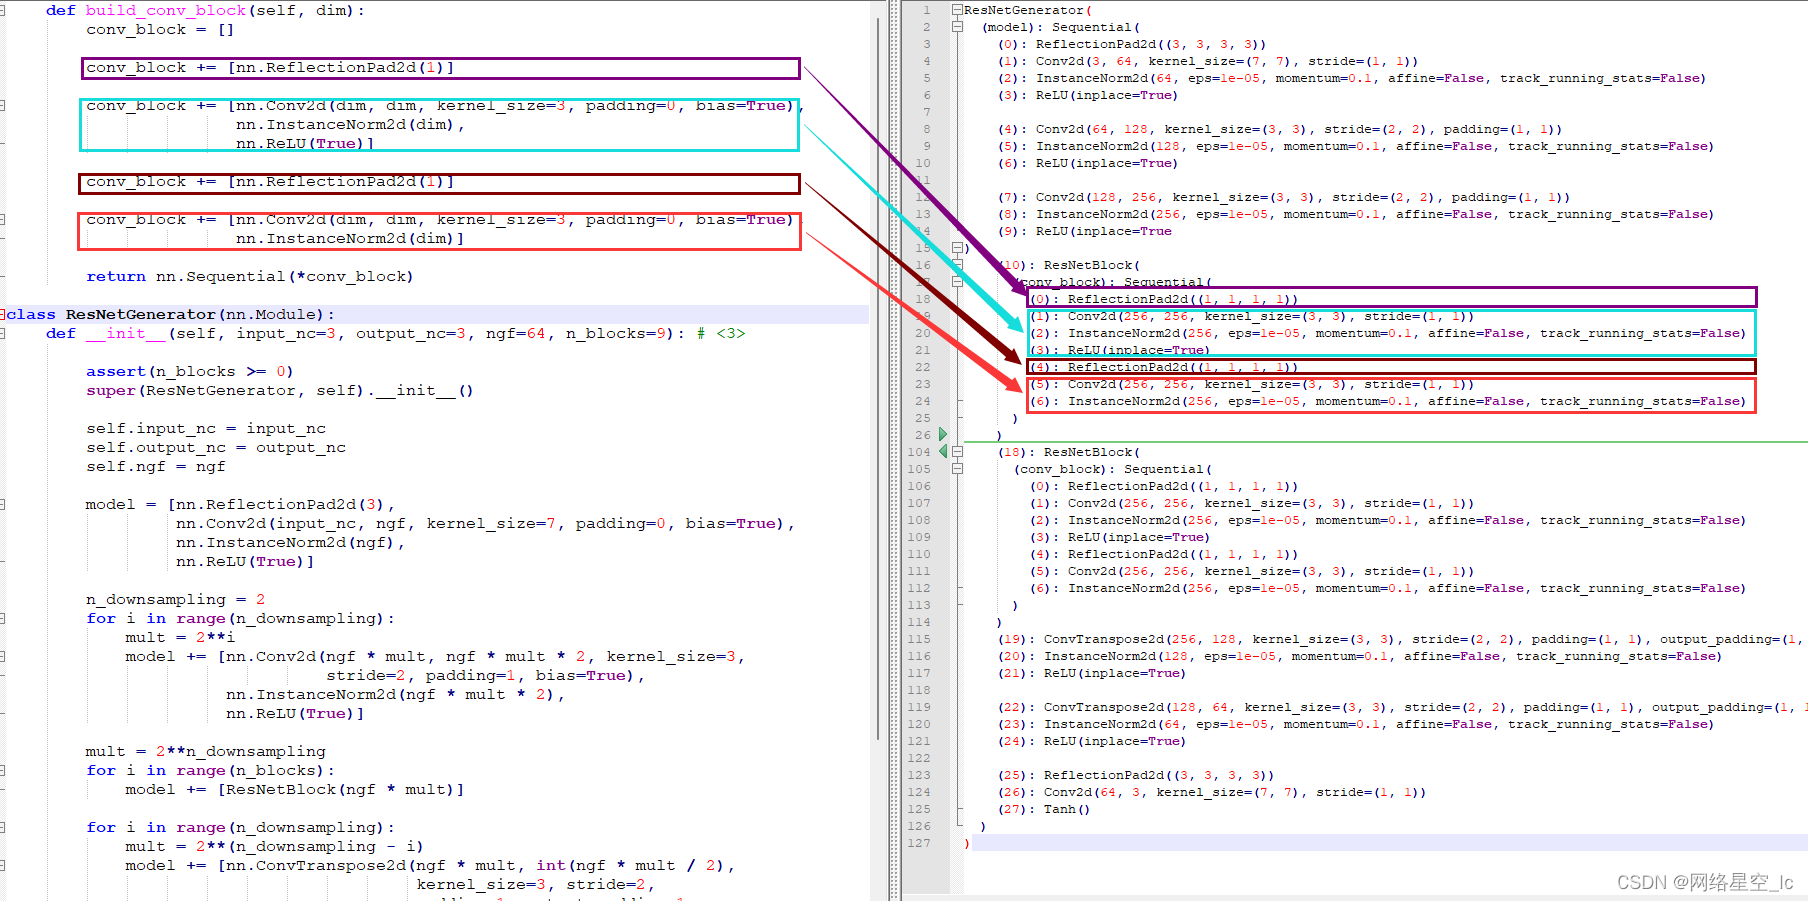Click the (26): Conv2d(64, 3 line

click(1212, 792)
